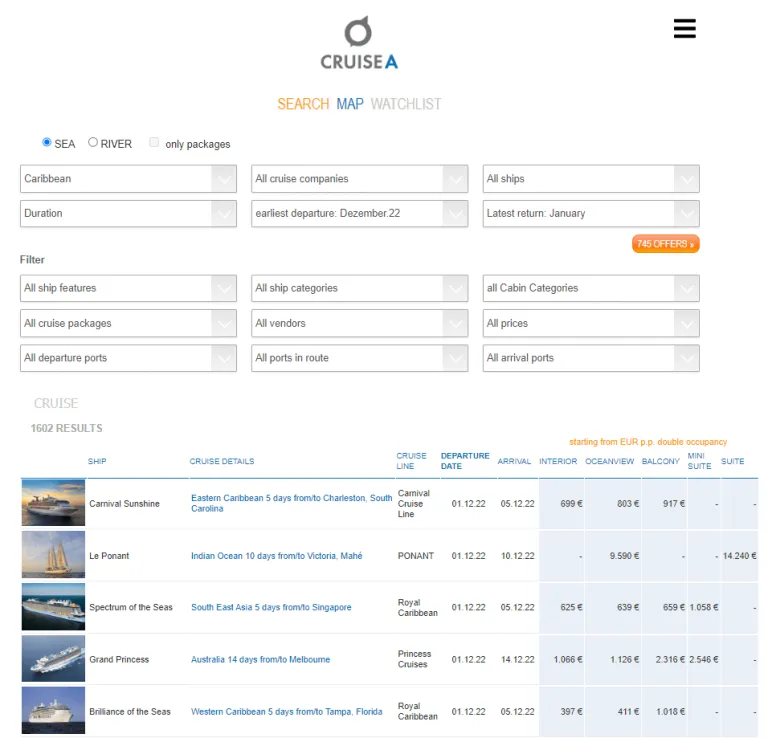Open Indian Ocean 10 days Victoria link
Screen dimensions: 768x738
(x=277, y=556)
